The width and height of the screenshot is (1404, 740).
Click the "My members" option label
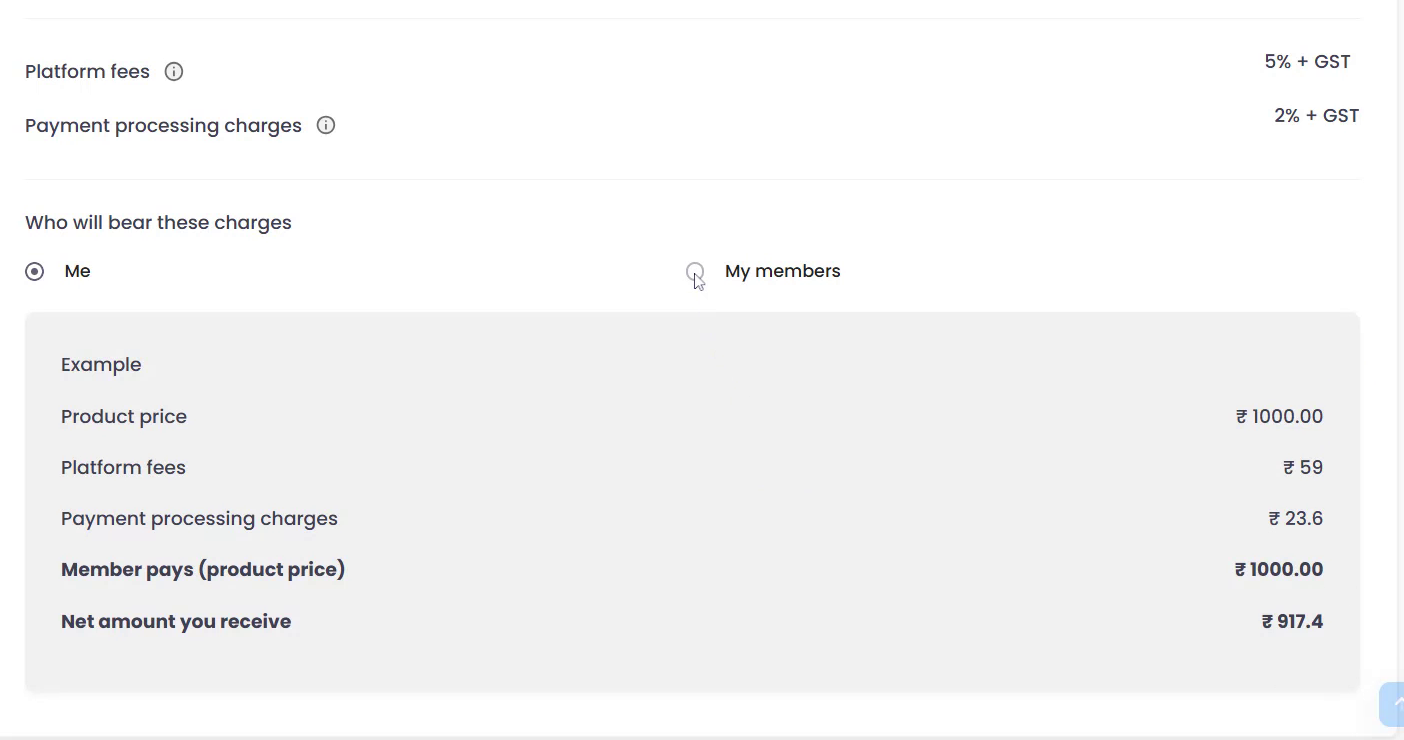click(782, 272)
